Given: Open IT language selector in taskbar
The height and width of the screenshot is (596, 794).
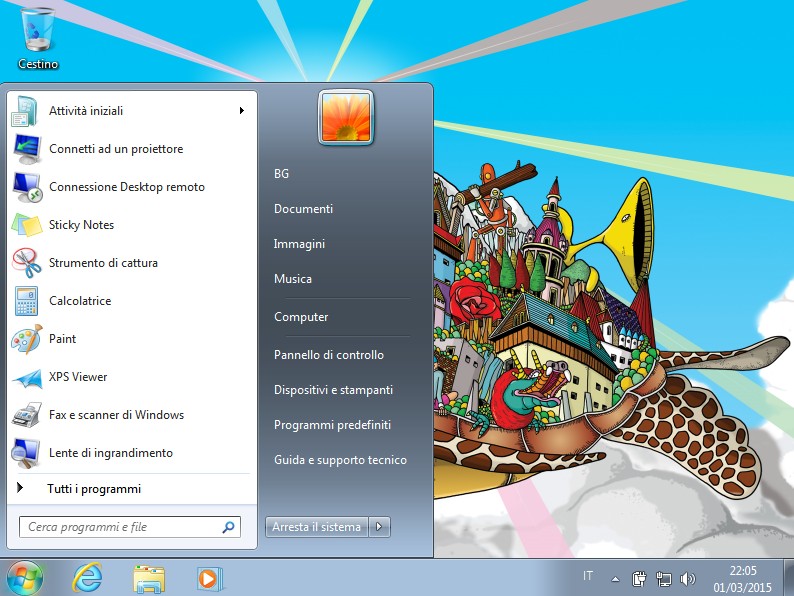Looking at the screenshot, I should click(x=587, y=576).
